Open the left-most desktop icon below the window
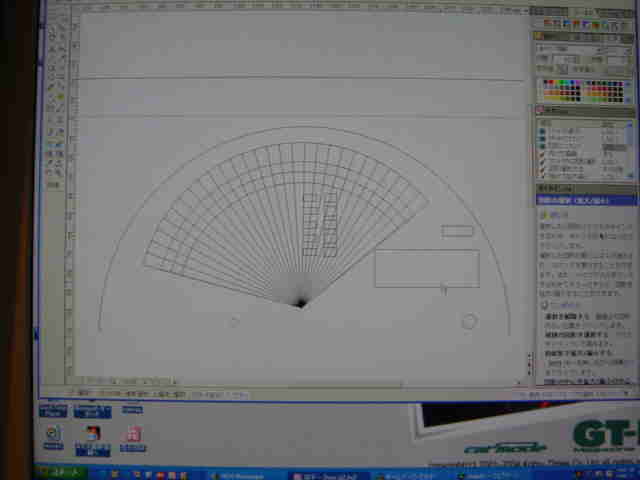The width and height of the screenshot is (640, 480). tap(53, 434)
